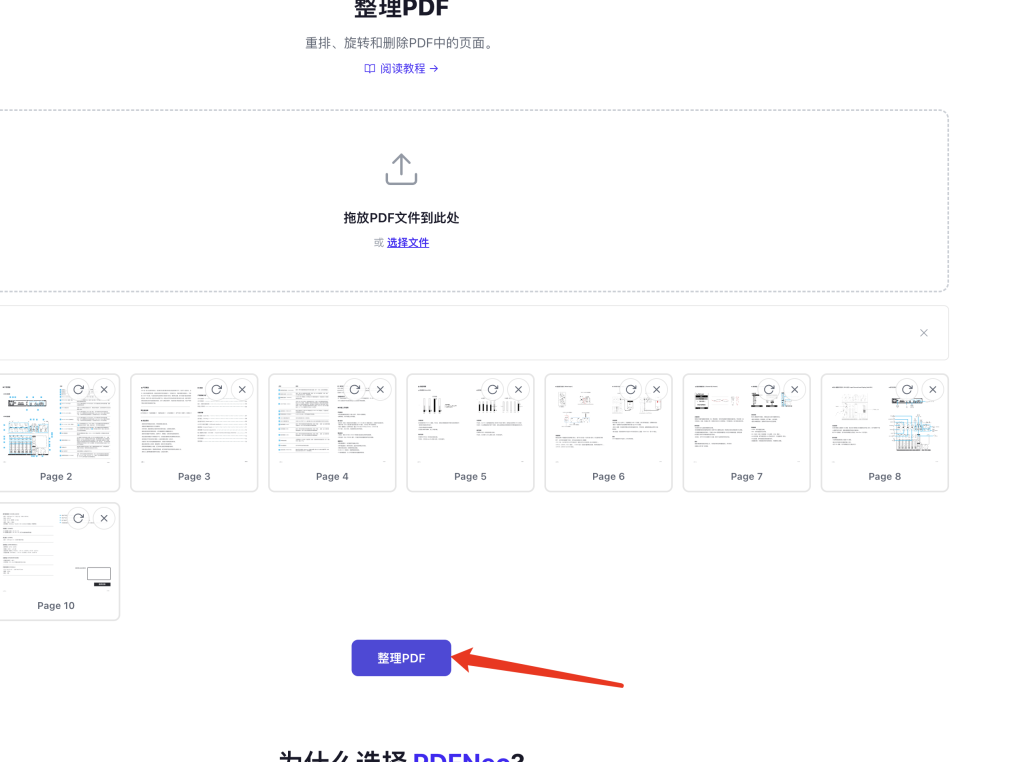
Task: Select the Page 7 thumbnail preview
Action: tap(746, 433)
